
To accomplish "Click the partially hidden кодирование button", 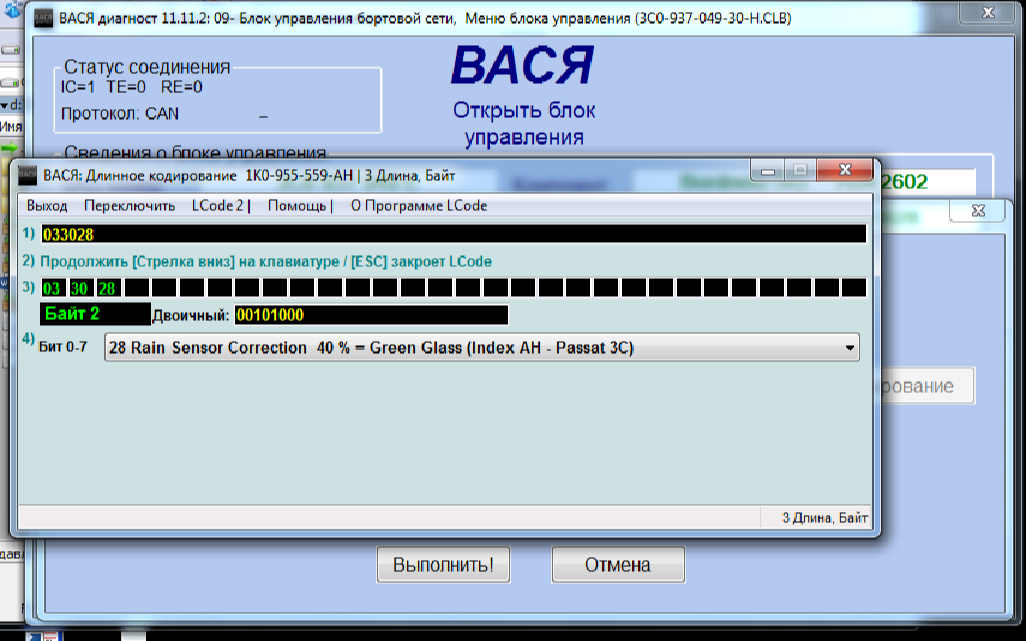I will 927,386.
